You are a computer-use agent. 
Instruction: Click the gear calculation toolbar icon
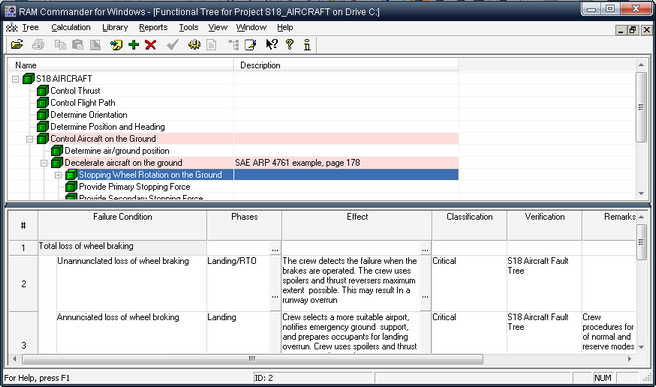coord(194,44)
